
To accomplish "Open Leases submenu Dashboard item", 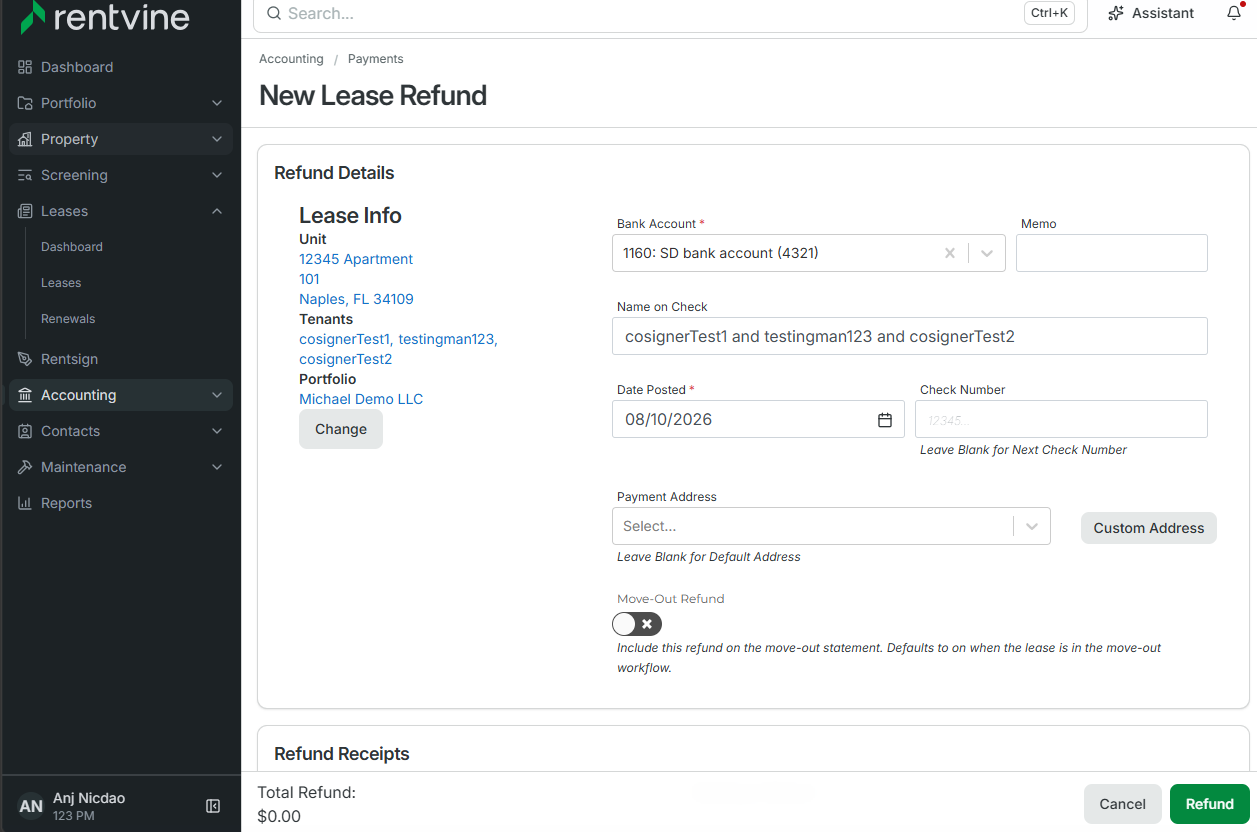I will click(x=72, y=247).
